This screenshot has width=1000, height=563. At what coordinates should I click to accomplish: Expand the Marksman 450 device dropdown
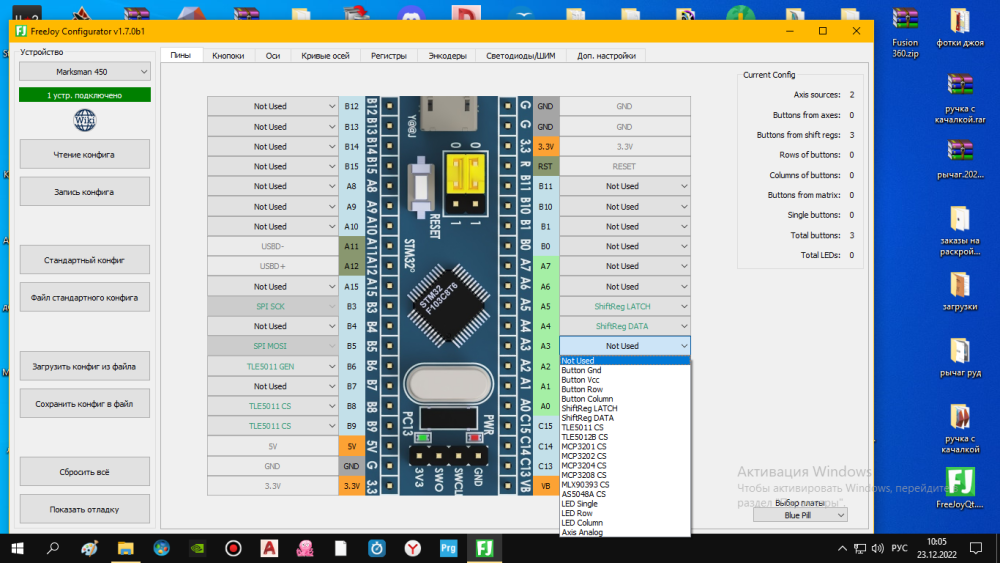(x=85, y=72)
